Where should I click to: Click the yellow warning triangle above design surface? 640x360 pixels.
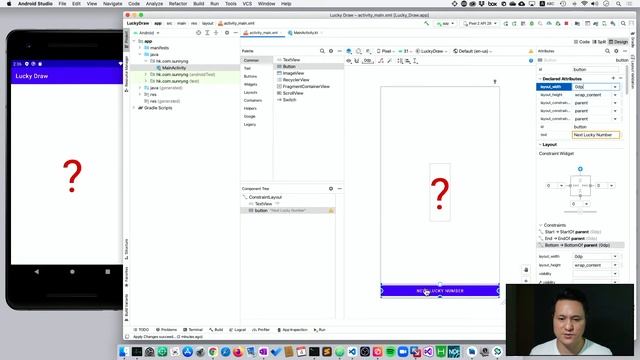click(531, 51)
